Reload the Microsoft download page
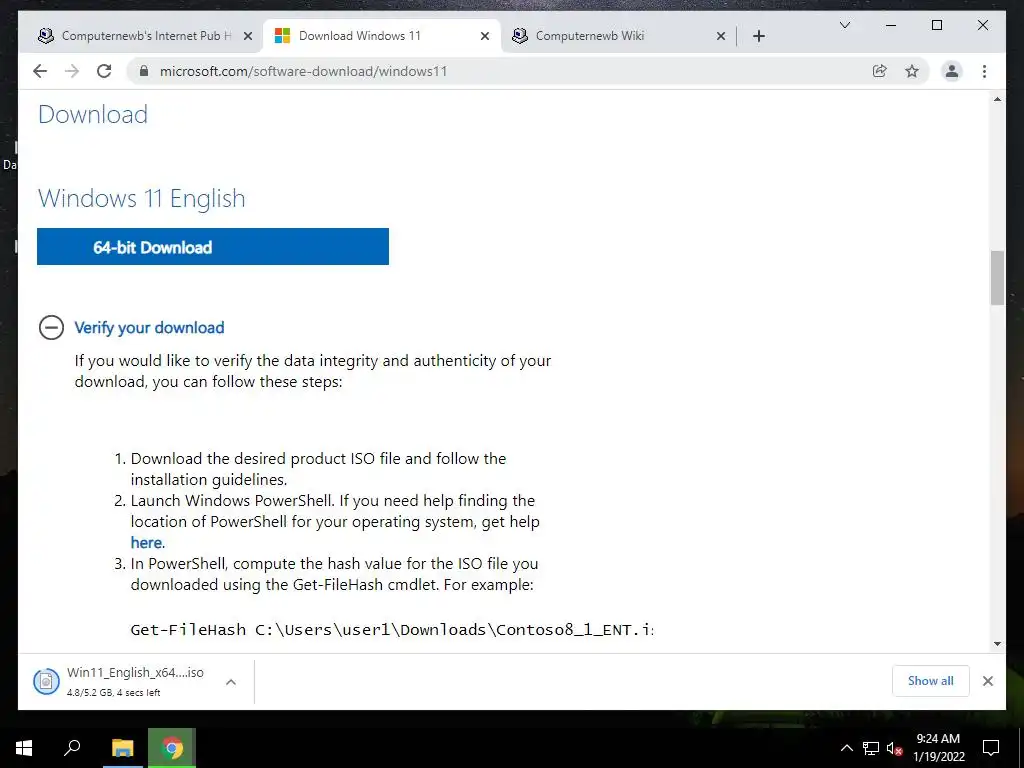The width and height of the screenshot is (1024, 768). 104,71
